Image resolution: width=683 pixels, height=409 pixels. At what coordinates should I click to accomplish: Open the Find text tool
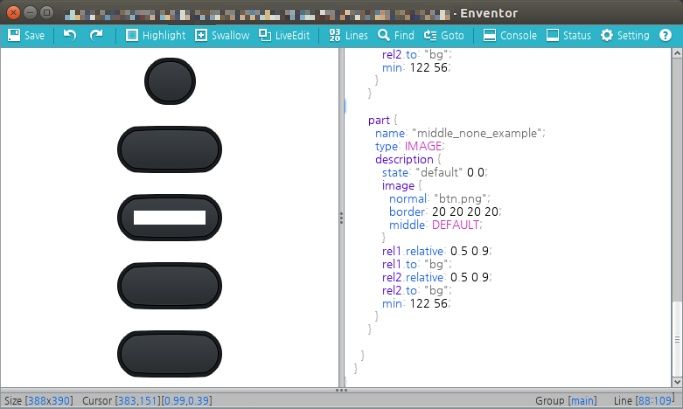pyautogui.click(x=396, y=35)
